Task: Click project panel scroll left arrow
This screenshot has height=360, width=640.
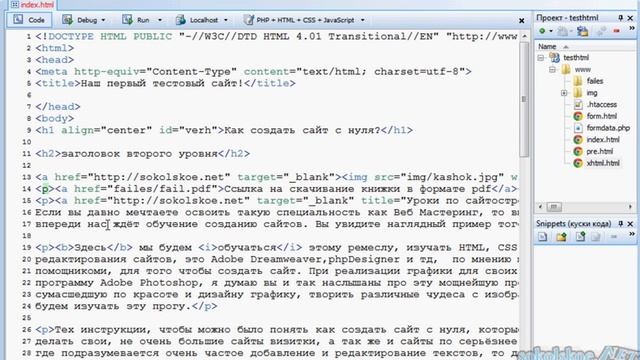Action: click(x=540, y=207)
